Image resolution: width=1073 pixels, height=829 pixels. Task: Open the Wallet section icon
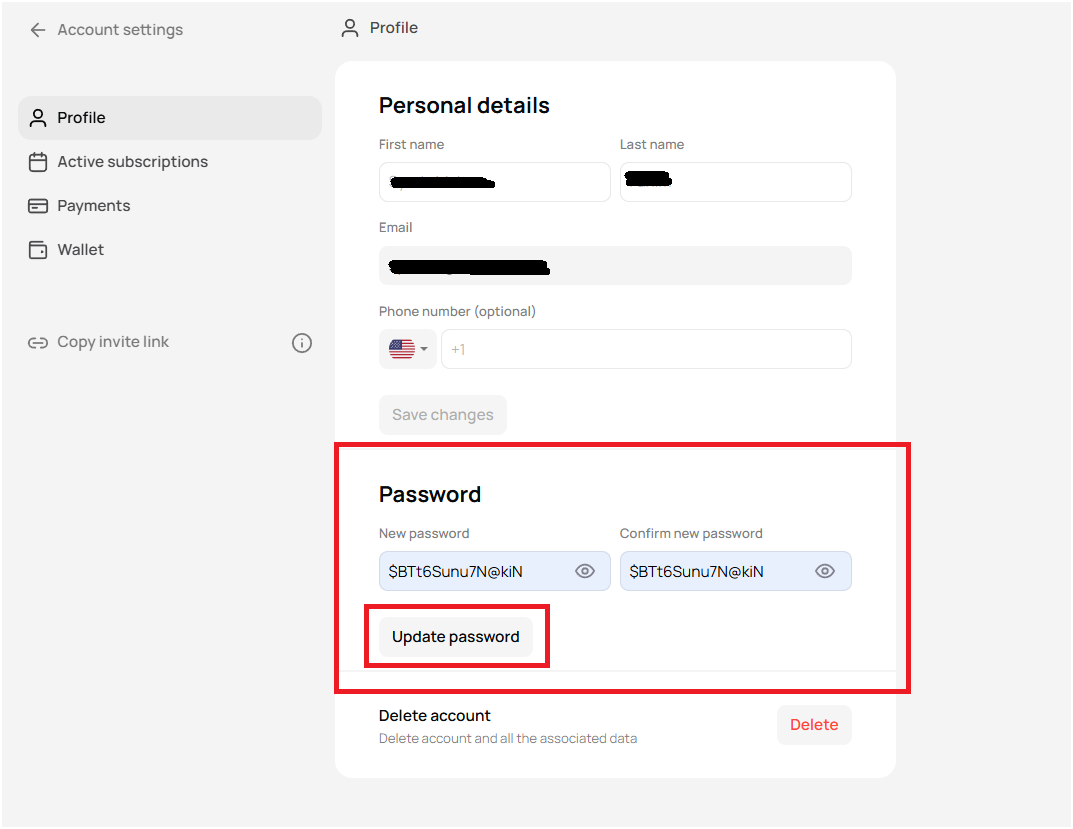coord(38,249)
